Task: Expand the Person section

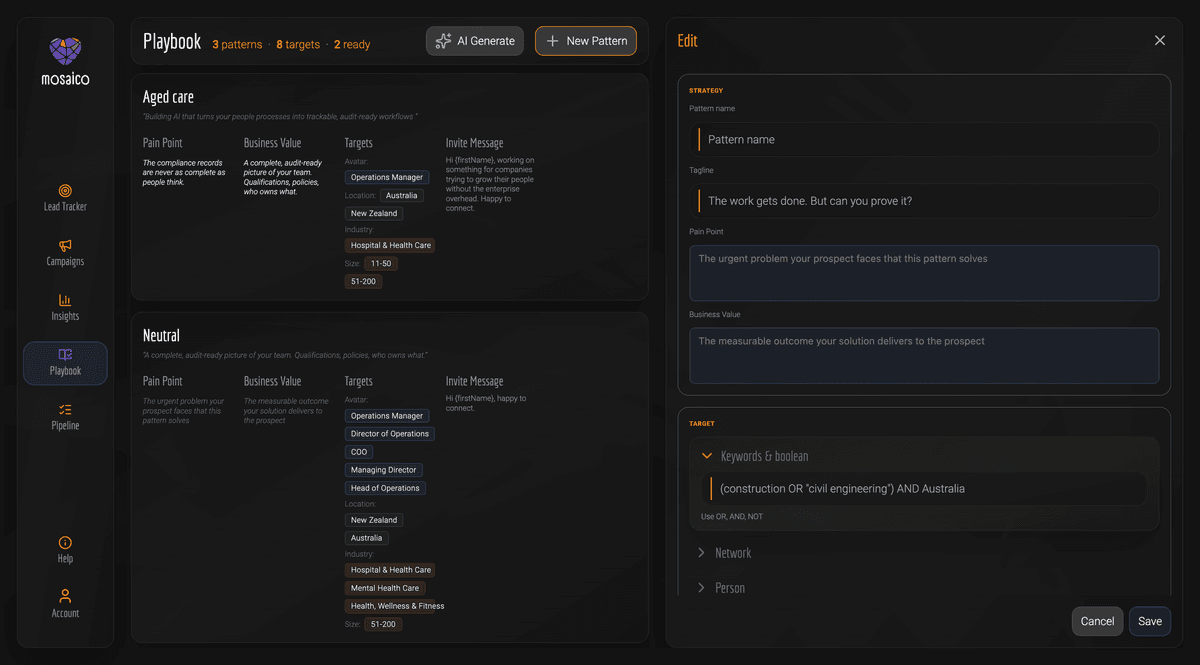Action: (x=702, y=588)
